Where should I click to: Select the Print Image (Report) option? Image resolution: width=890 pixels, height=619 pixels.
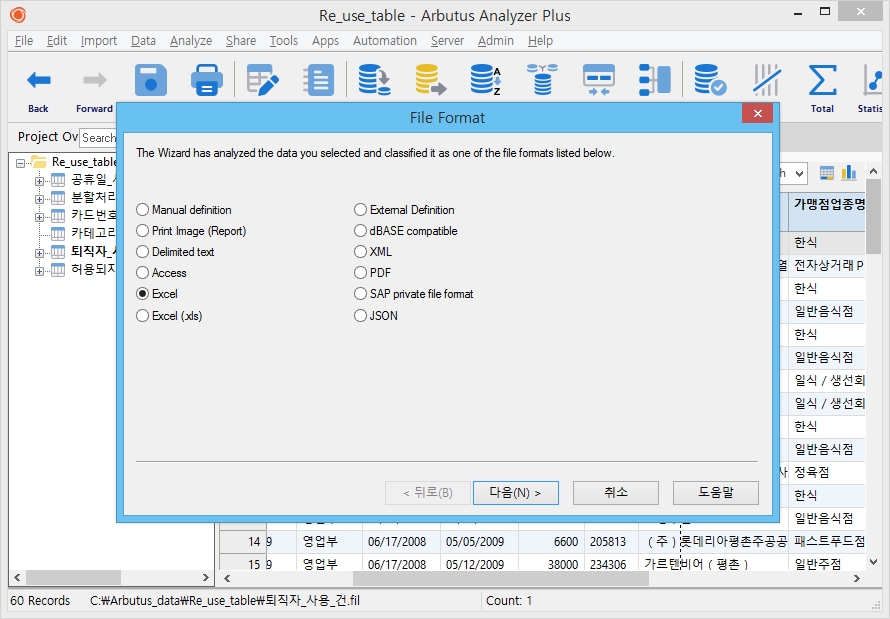(142, 231)
